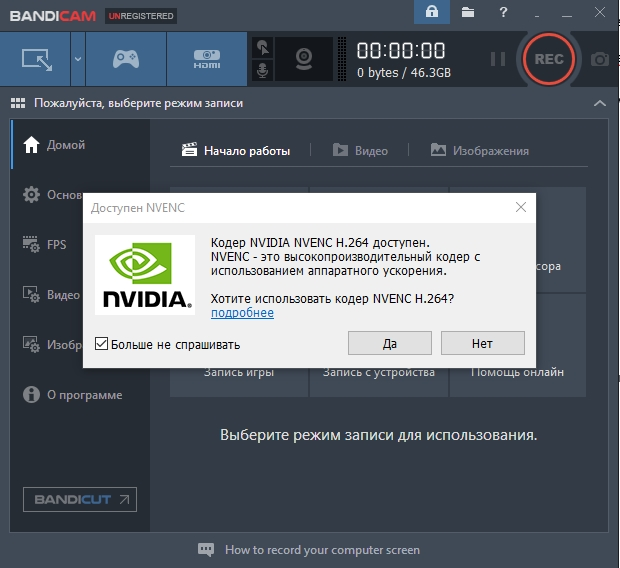The height and width of the screenshot is (568, 620).
Task: Select game recording mode gamepad icon
Action: click(x=126, y=59)
